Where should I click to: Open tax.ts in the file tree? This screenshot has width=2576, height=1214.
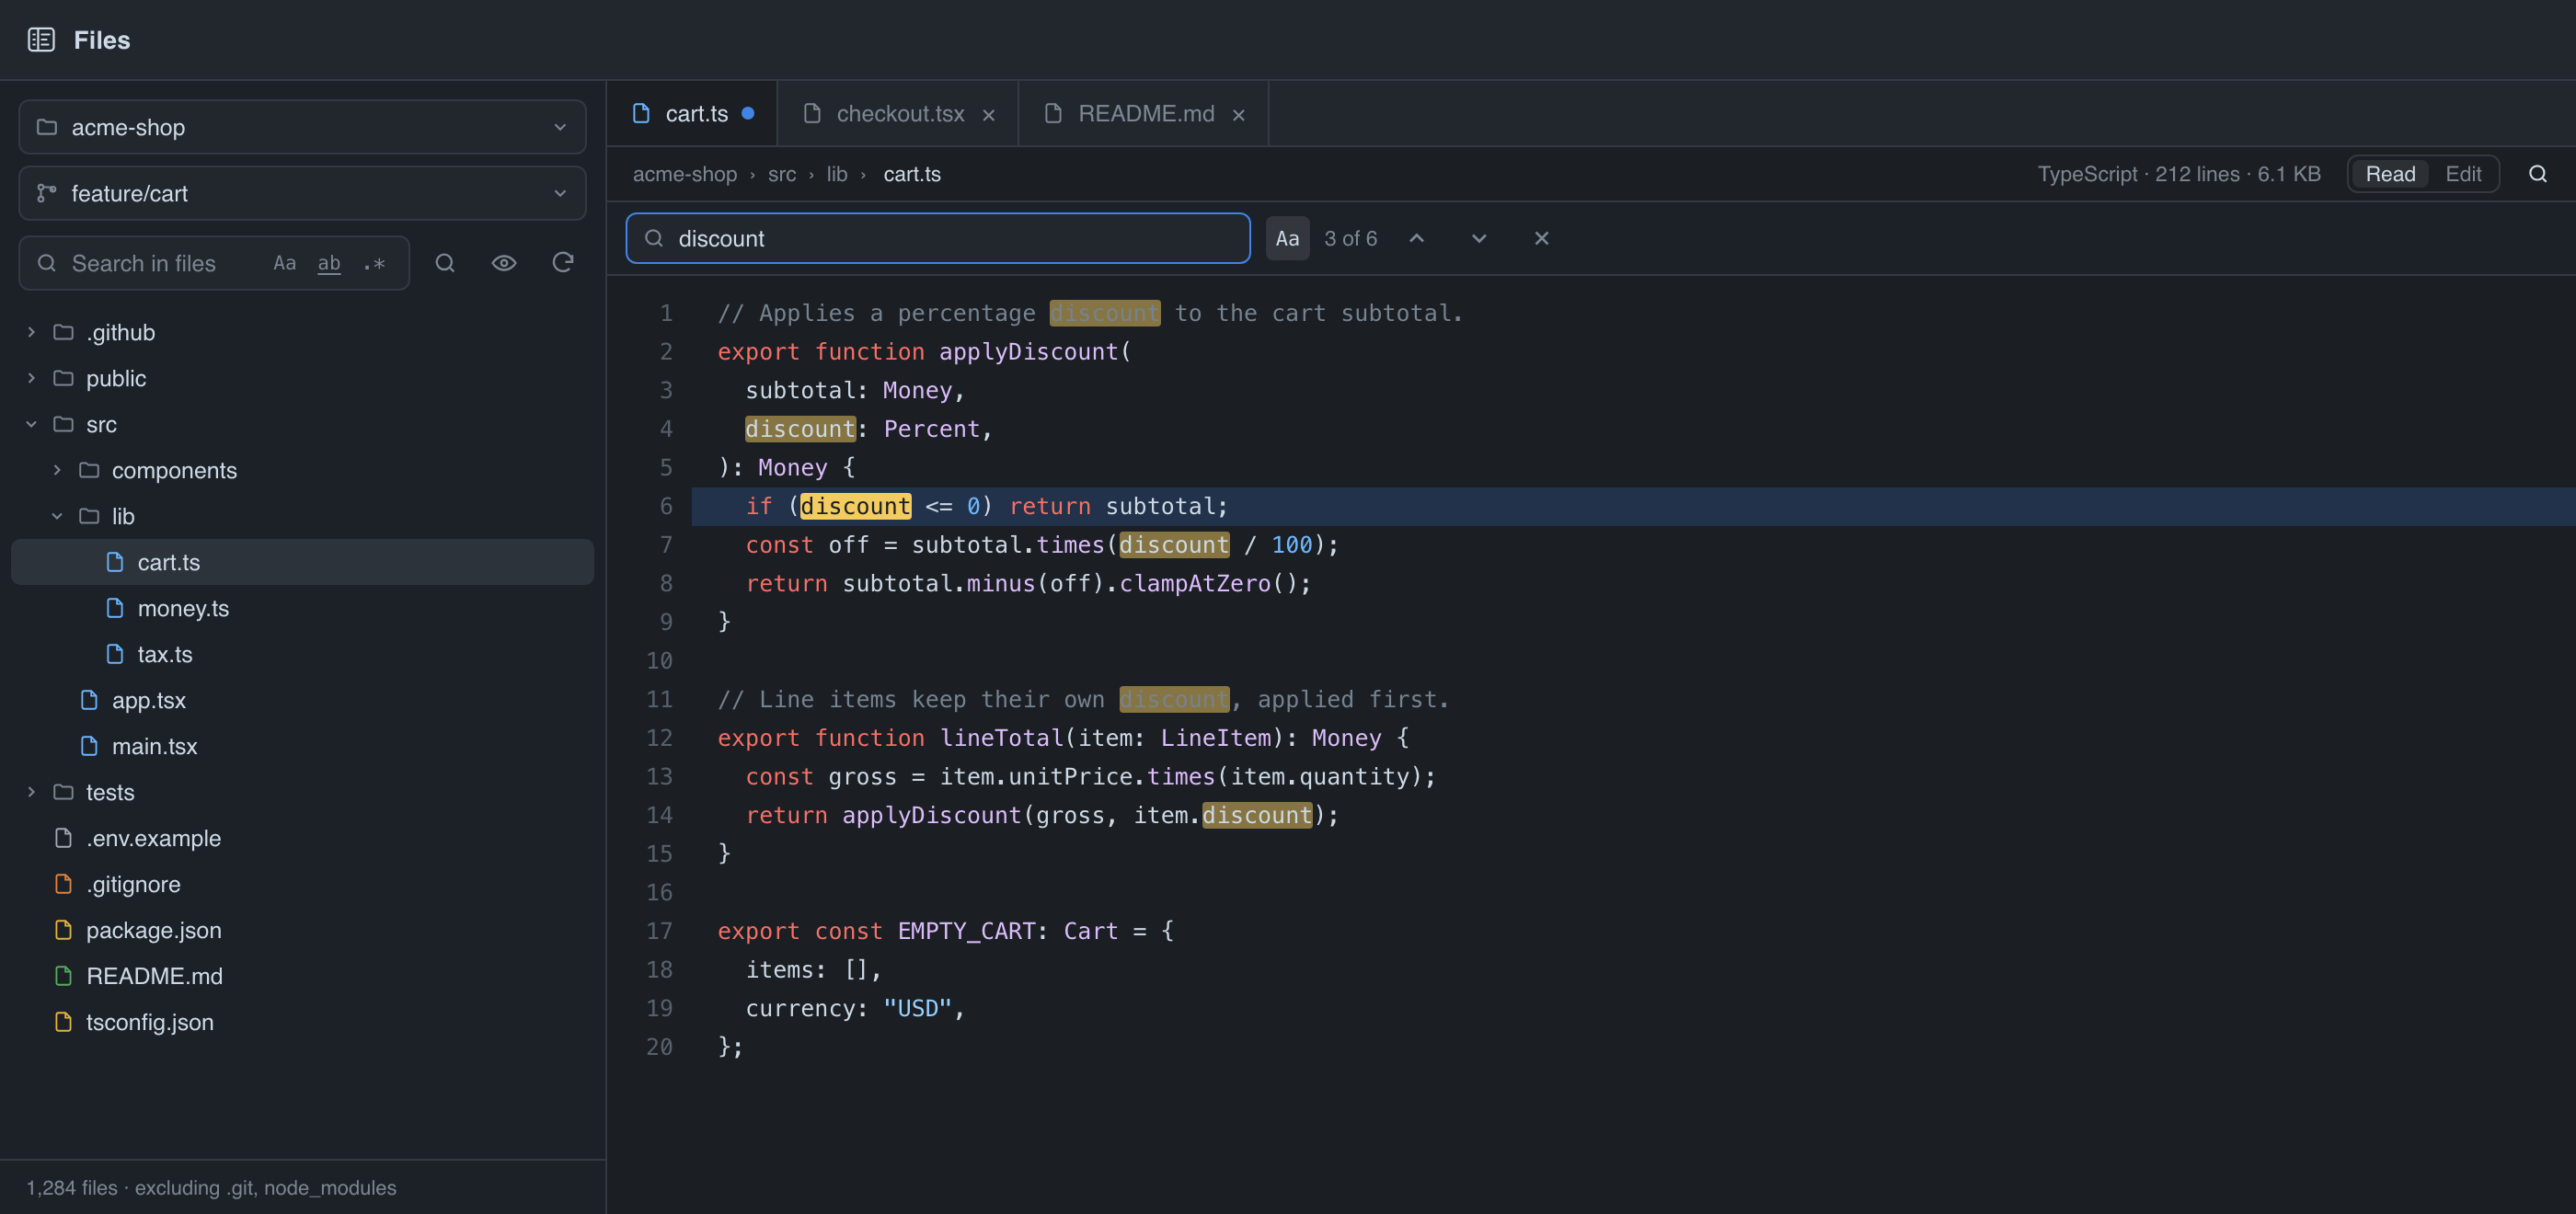302,654
